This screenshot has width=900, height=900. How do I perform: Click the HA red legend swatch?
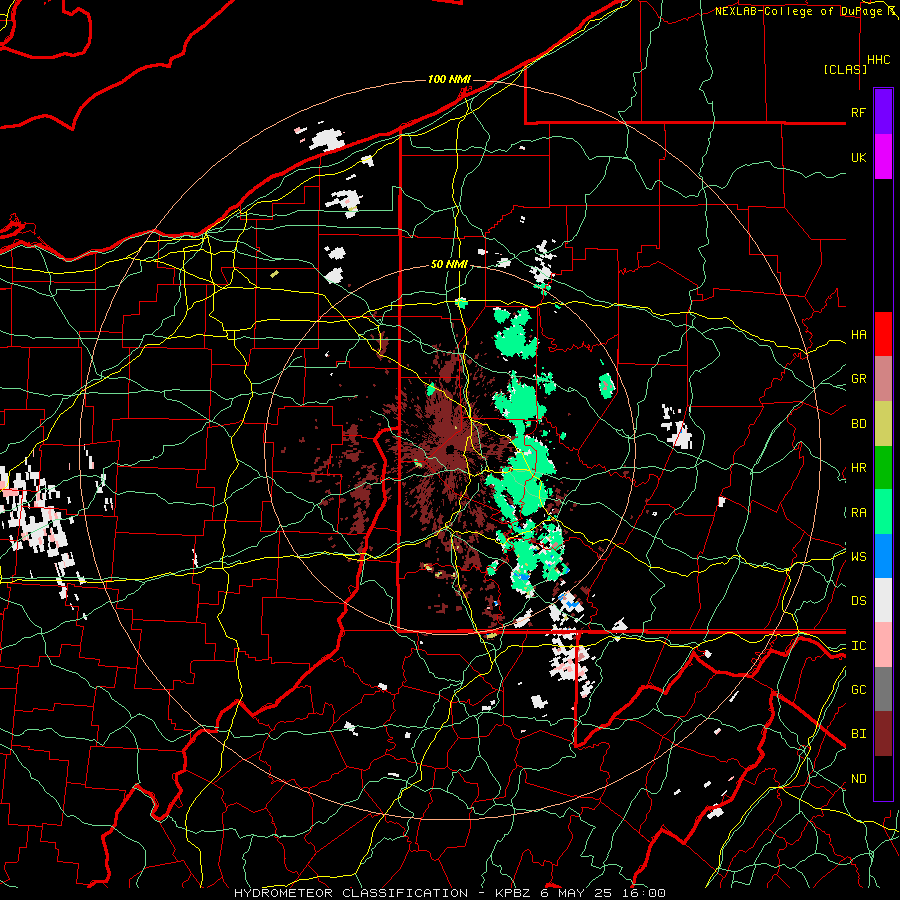click(883, 334)
